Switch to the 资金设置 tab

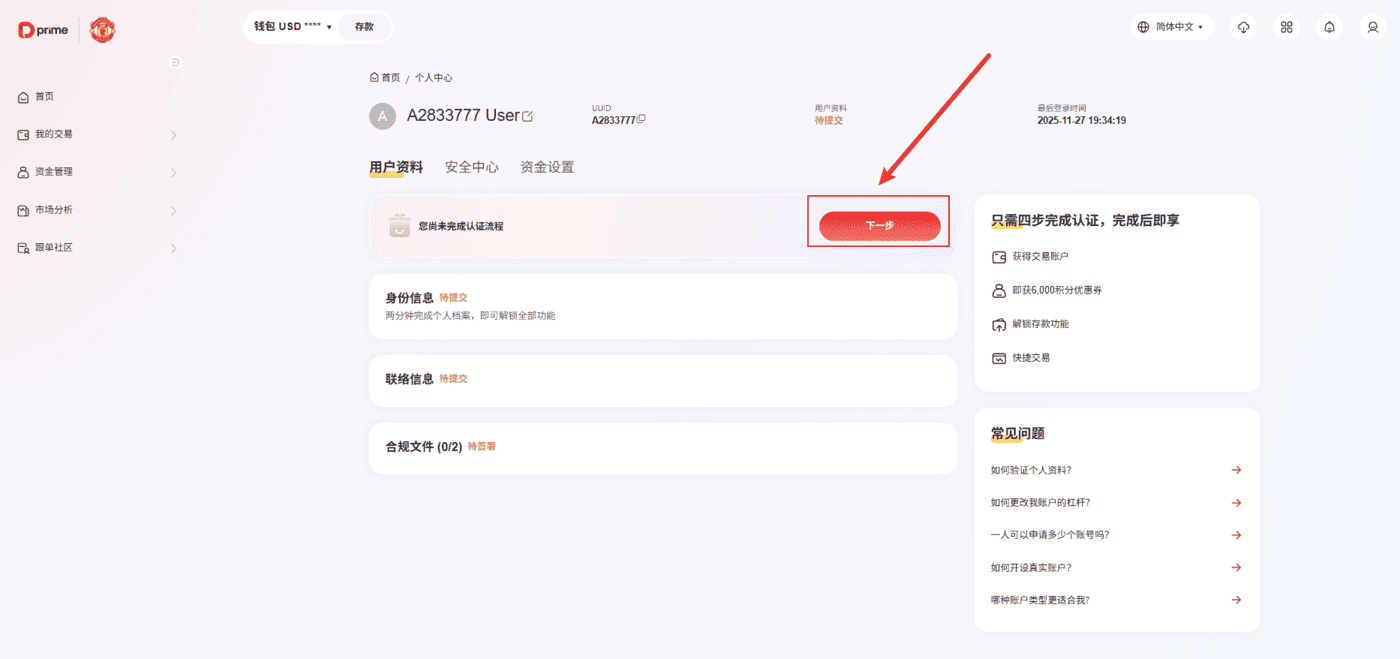pos(547,167)
